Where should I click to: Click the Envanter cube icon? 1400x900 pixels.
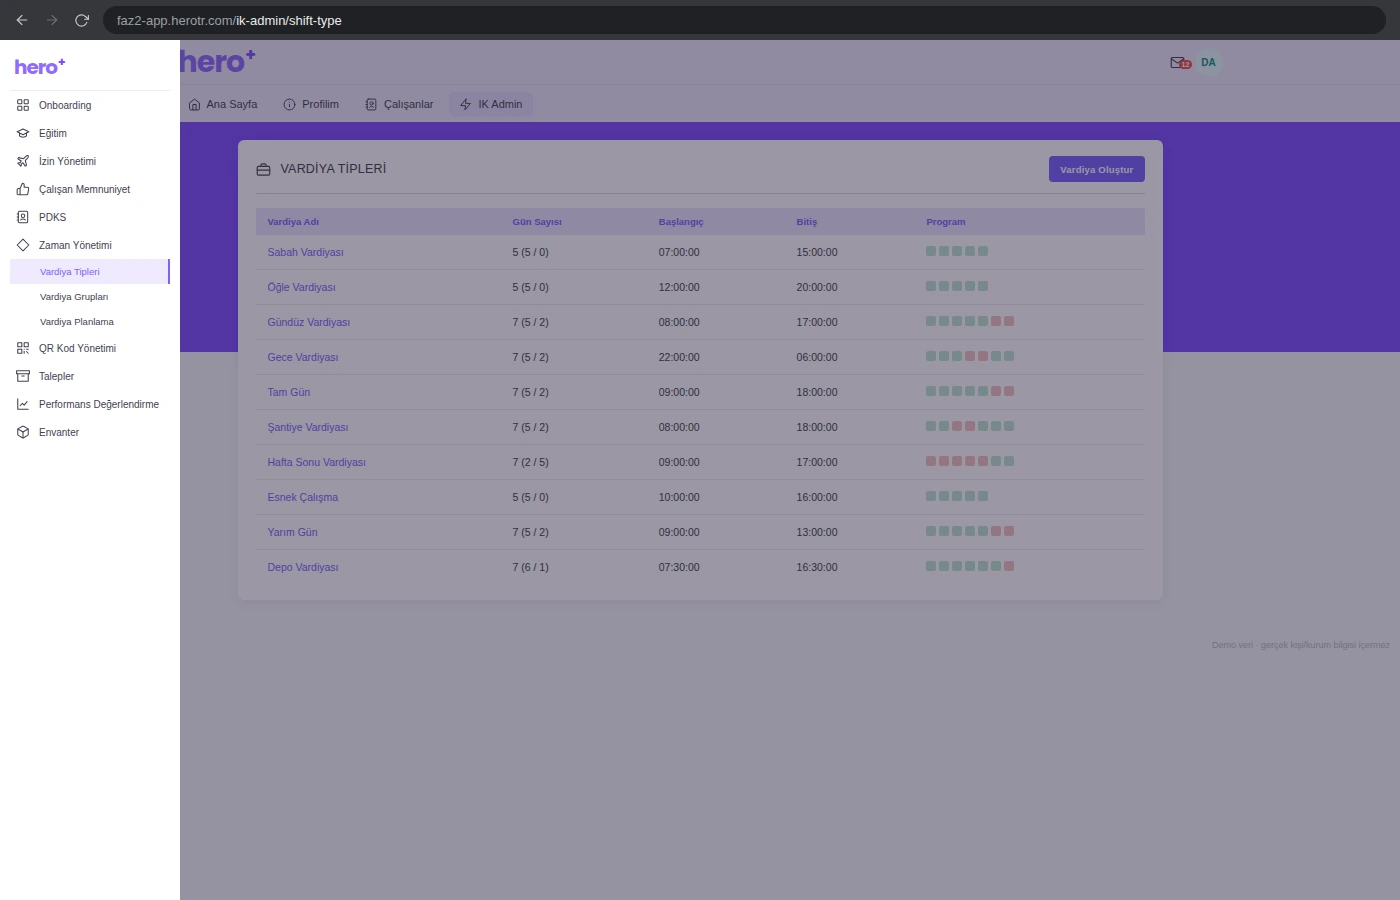(23, 432)
